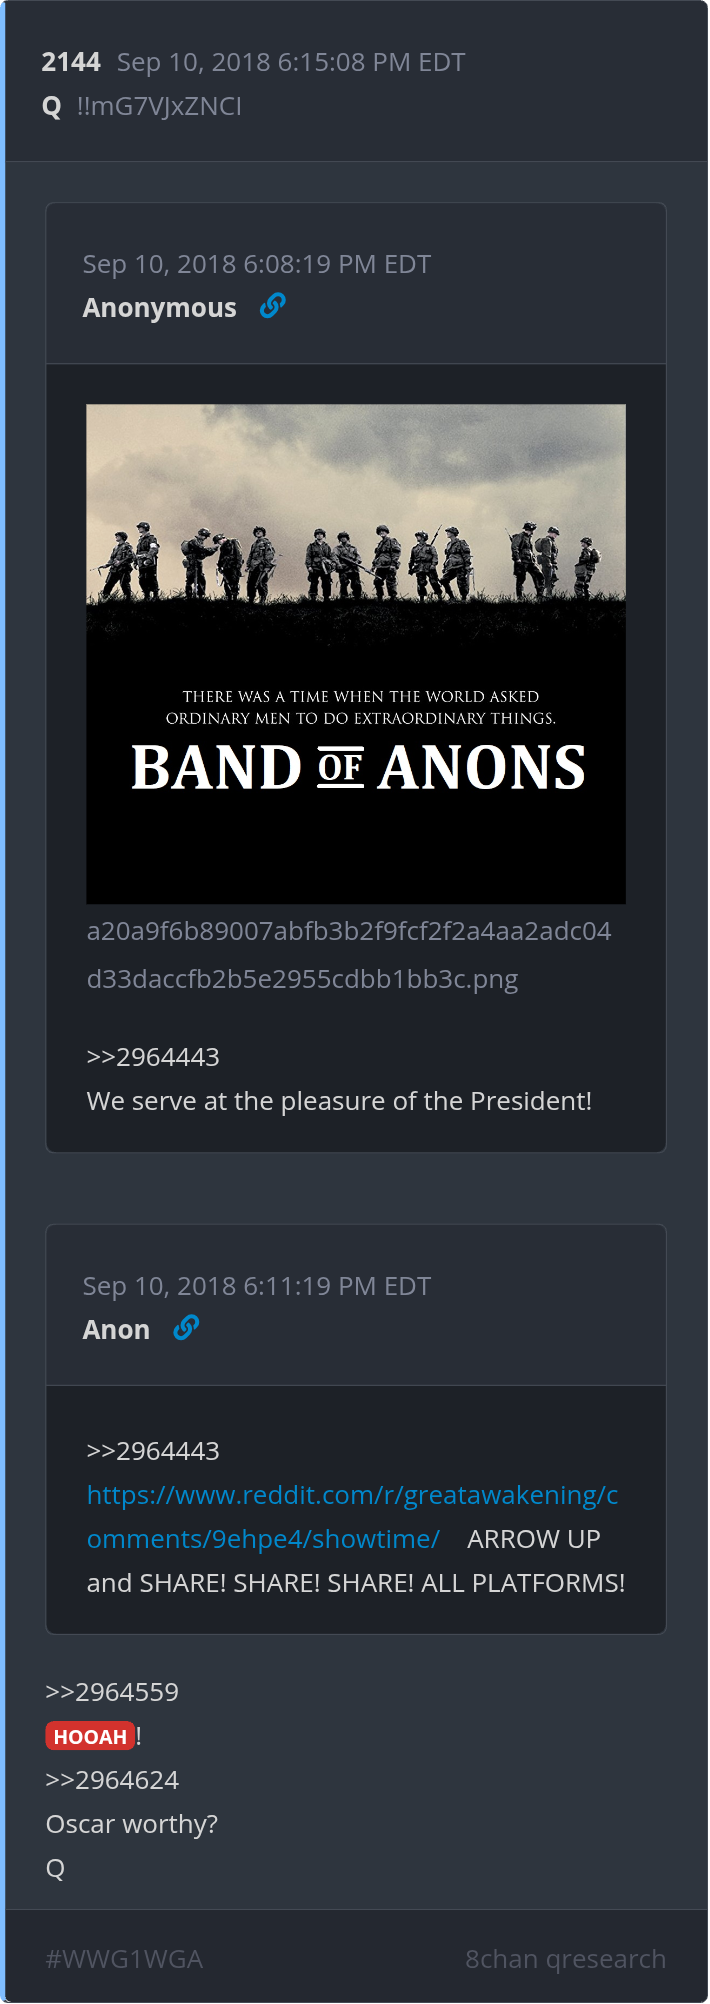The width and height of the screenshot is (710, 2004).
Task: Click post number 2144
Action: tap(71, 62)
